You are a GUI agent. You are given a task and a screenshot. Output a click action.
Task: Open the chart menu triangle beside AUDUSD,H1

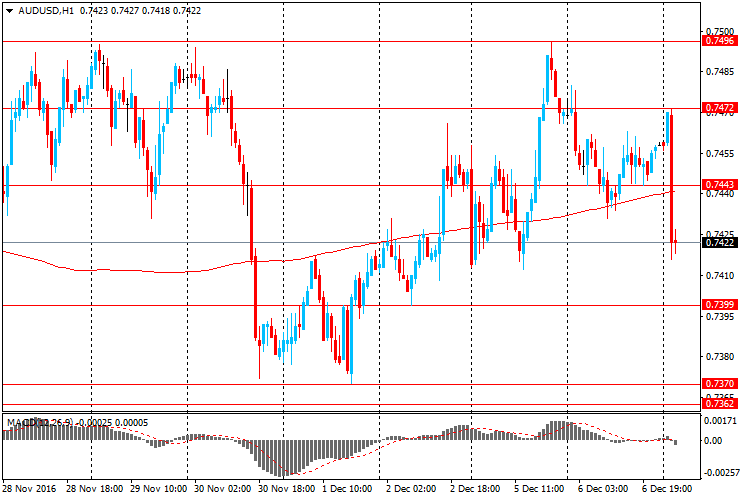pyautogui.click(x=8, y=10)
